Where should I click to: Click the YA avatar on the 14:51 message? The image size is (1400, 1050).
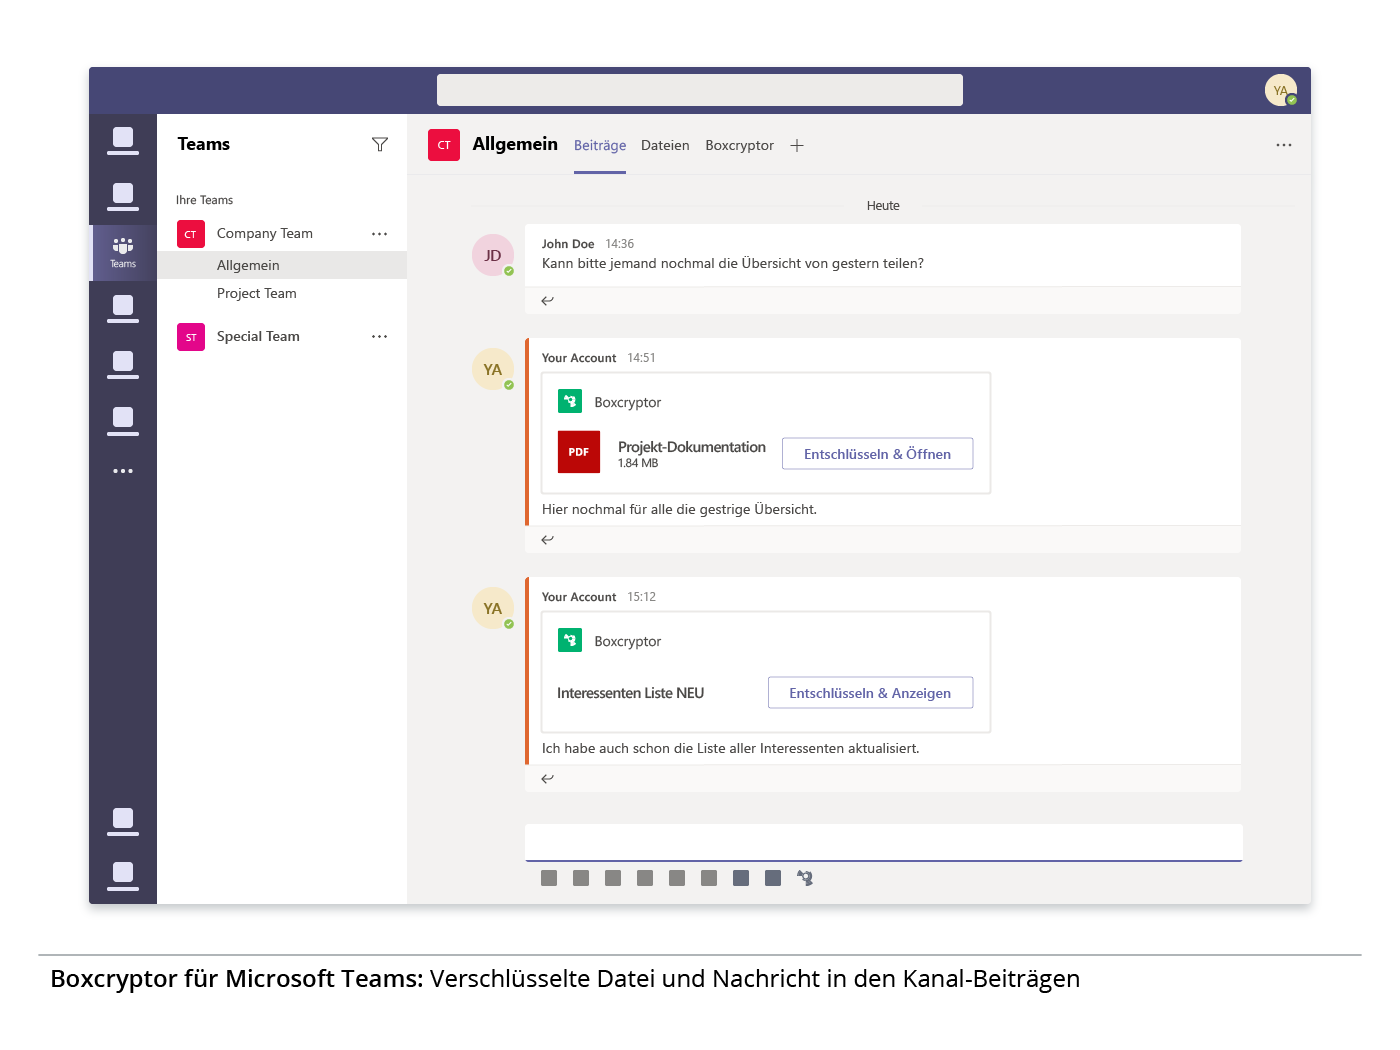click(x=493, y=369)
